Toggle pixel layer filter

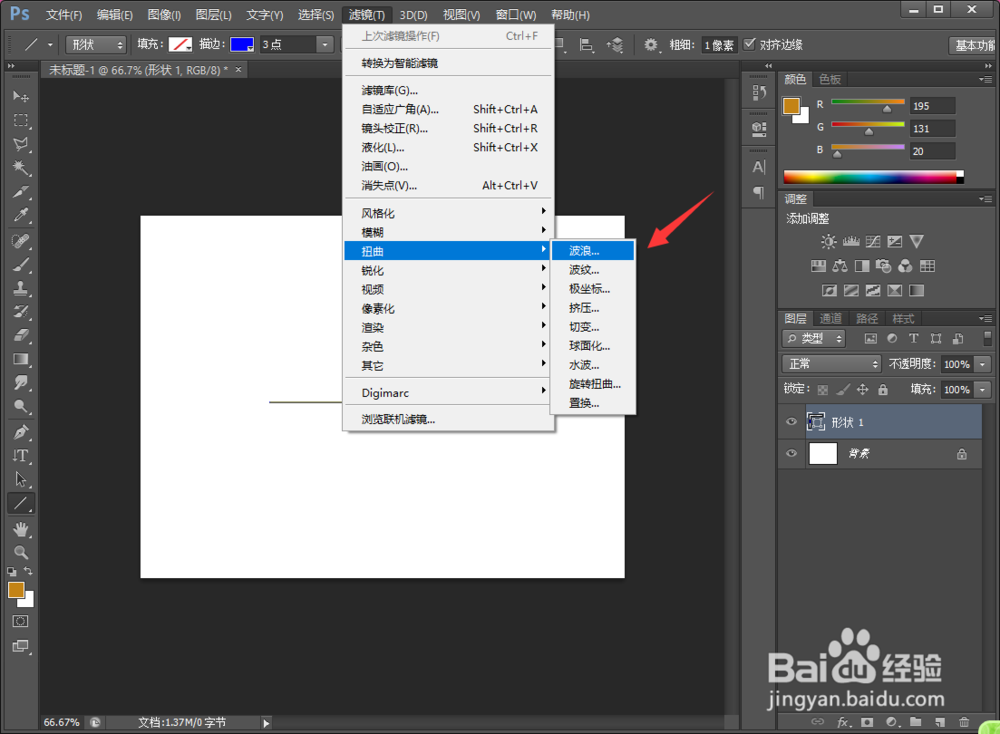(871, 339)
